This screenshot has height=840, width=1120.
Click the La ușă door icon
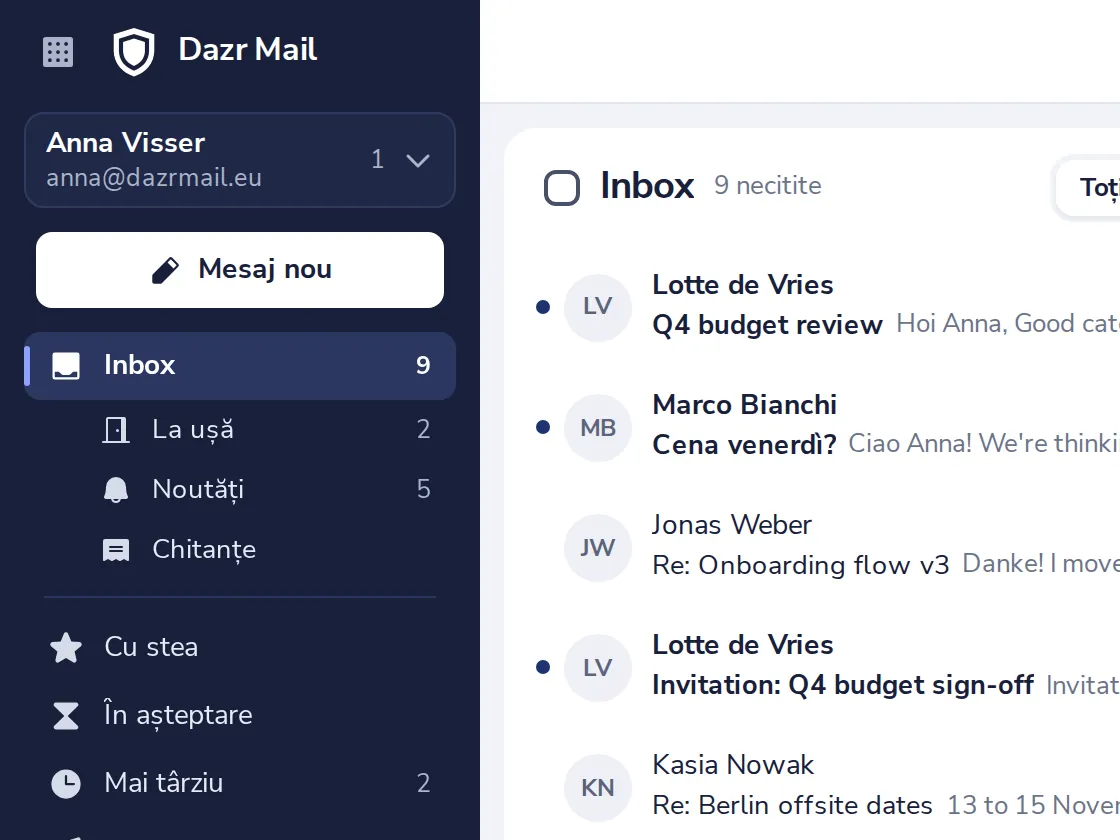[x=116, y=429]
